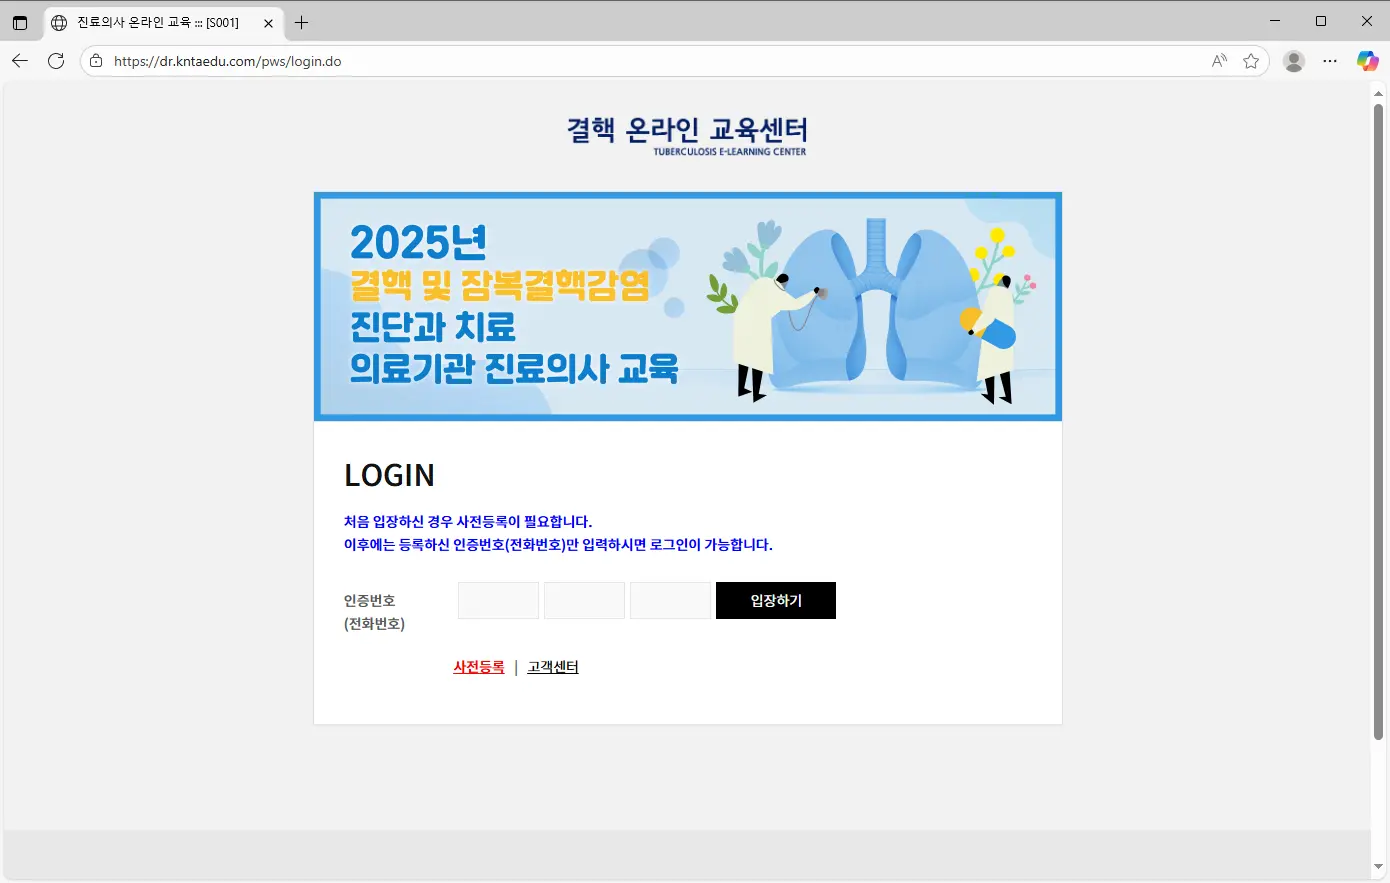This screenshot has width=1390, height=883.
Task: Open the browser profile icon
Action: (x=1294, y=61)
